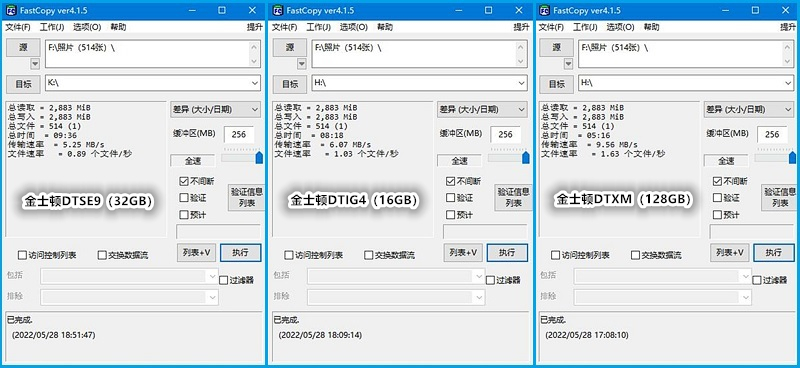Toggle 不间断 checkbox in DTXM window
This screenshot has height=368, width=800.
[x=717, y=181]
